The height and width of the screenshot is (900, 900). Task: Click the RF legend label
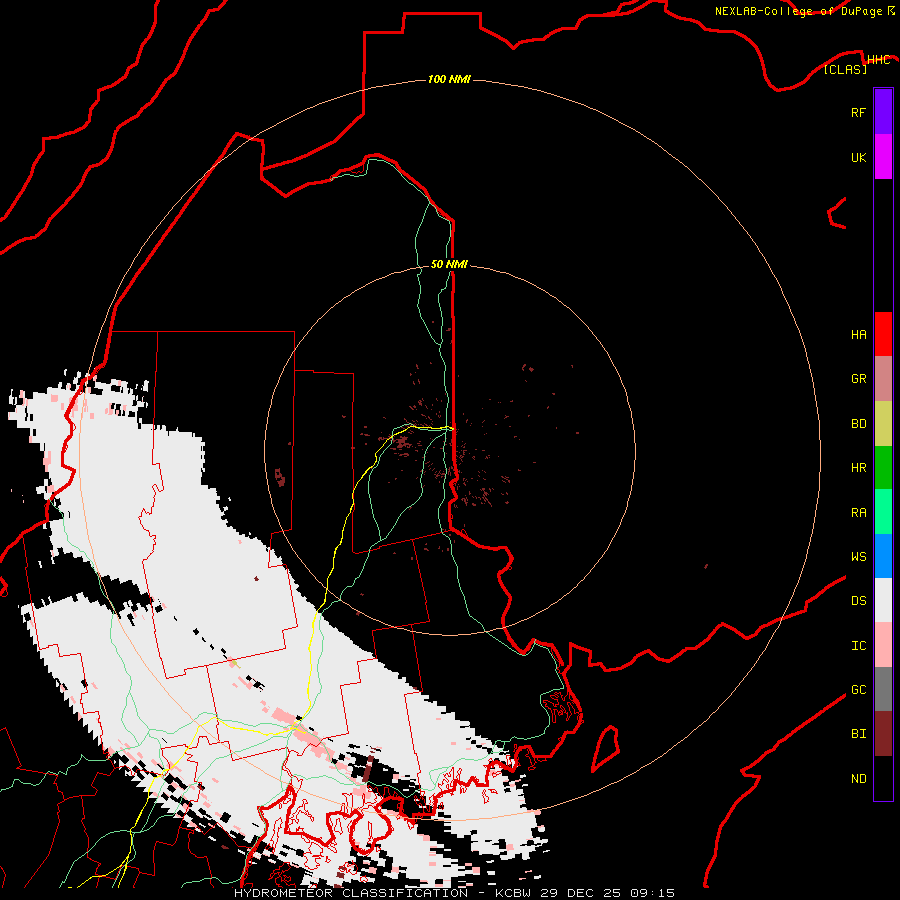[x=858, y=112]
